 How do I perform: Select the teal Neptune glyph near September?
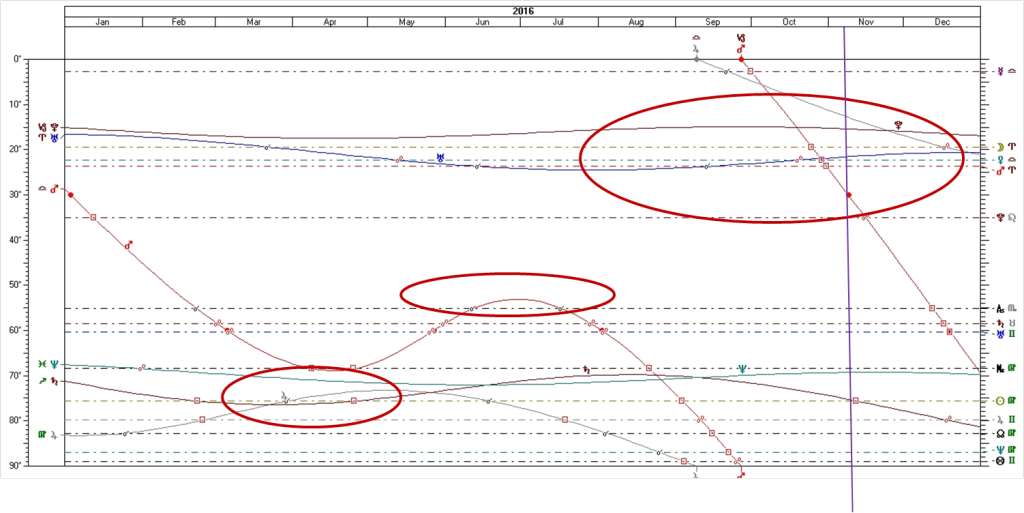pos(742,369)
